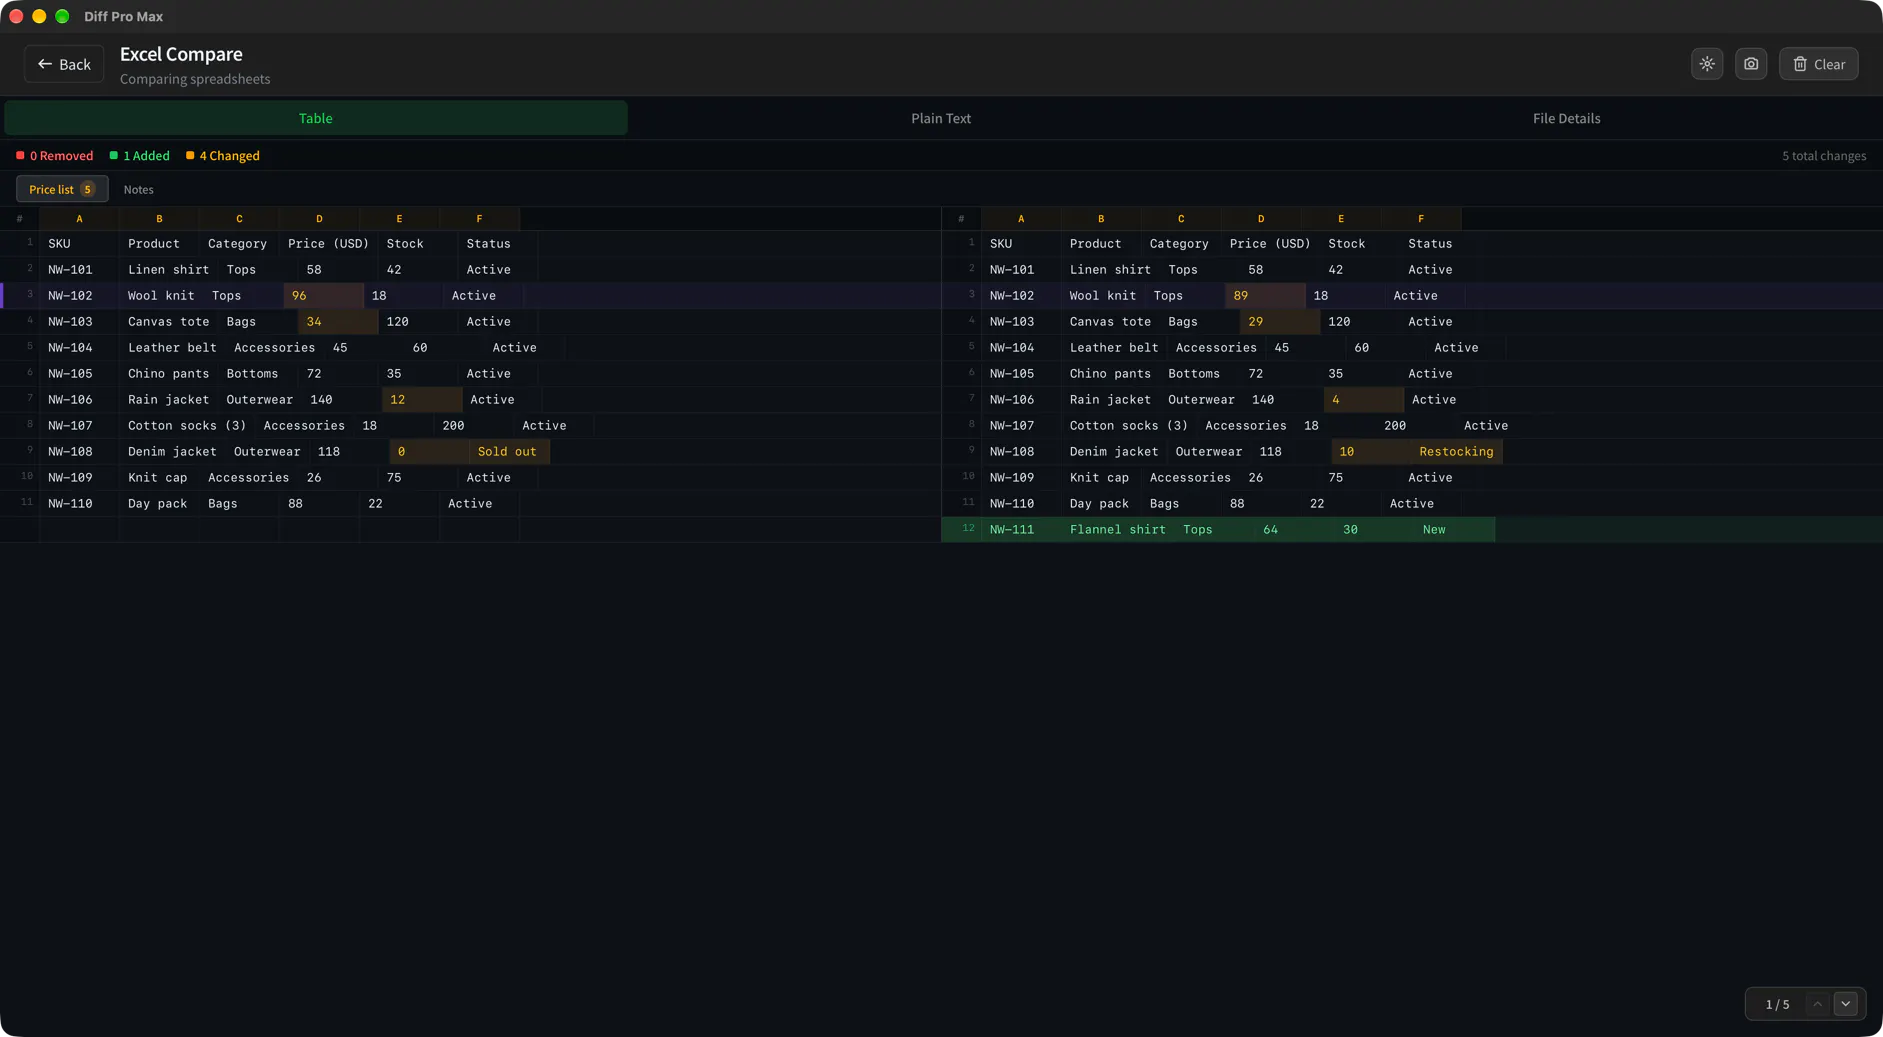Click stock value 10 in right sheet
Image resolution: width=1883 pixels, height=1037 pixels.
pos(1371,452)
